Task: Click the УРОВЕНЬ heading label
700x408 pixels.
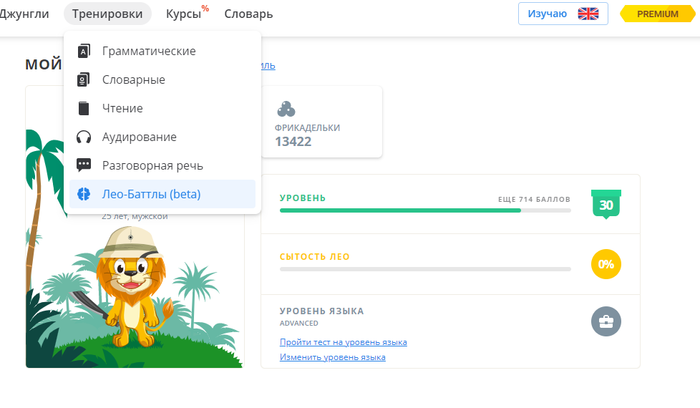Action: pos(303,198)
